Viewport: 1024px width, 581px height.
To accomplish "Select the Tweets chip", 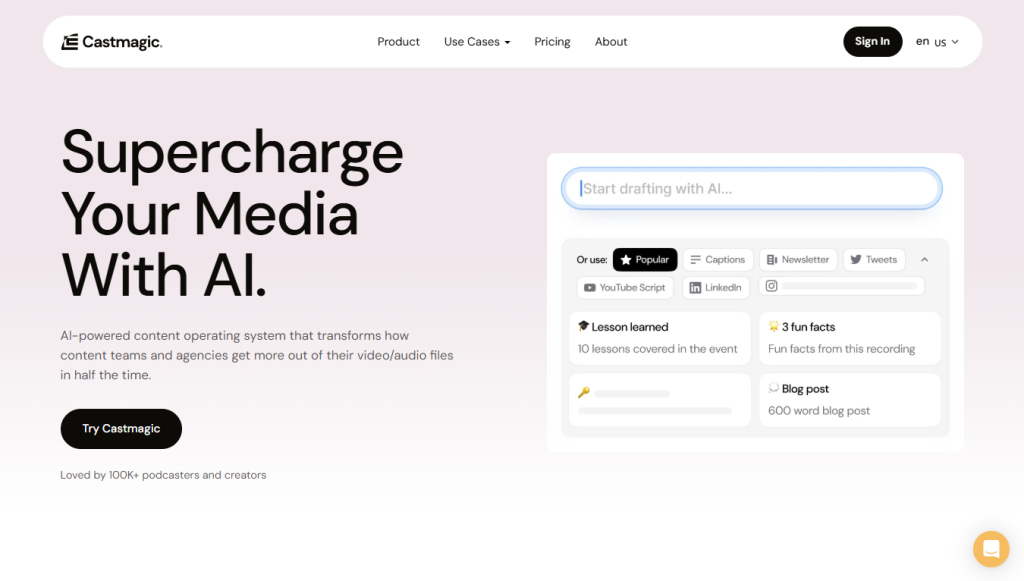I will (874, 260).
